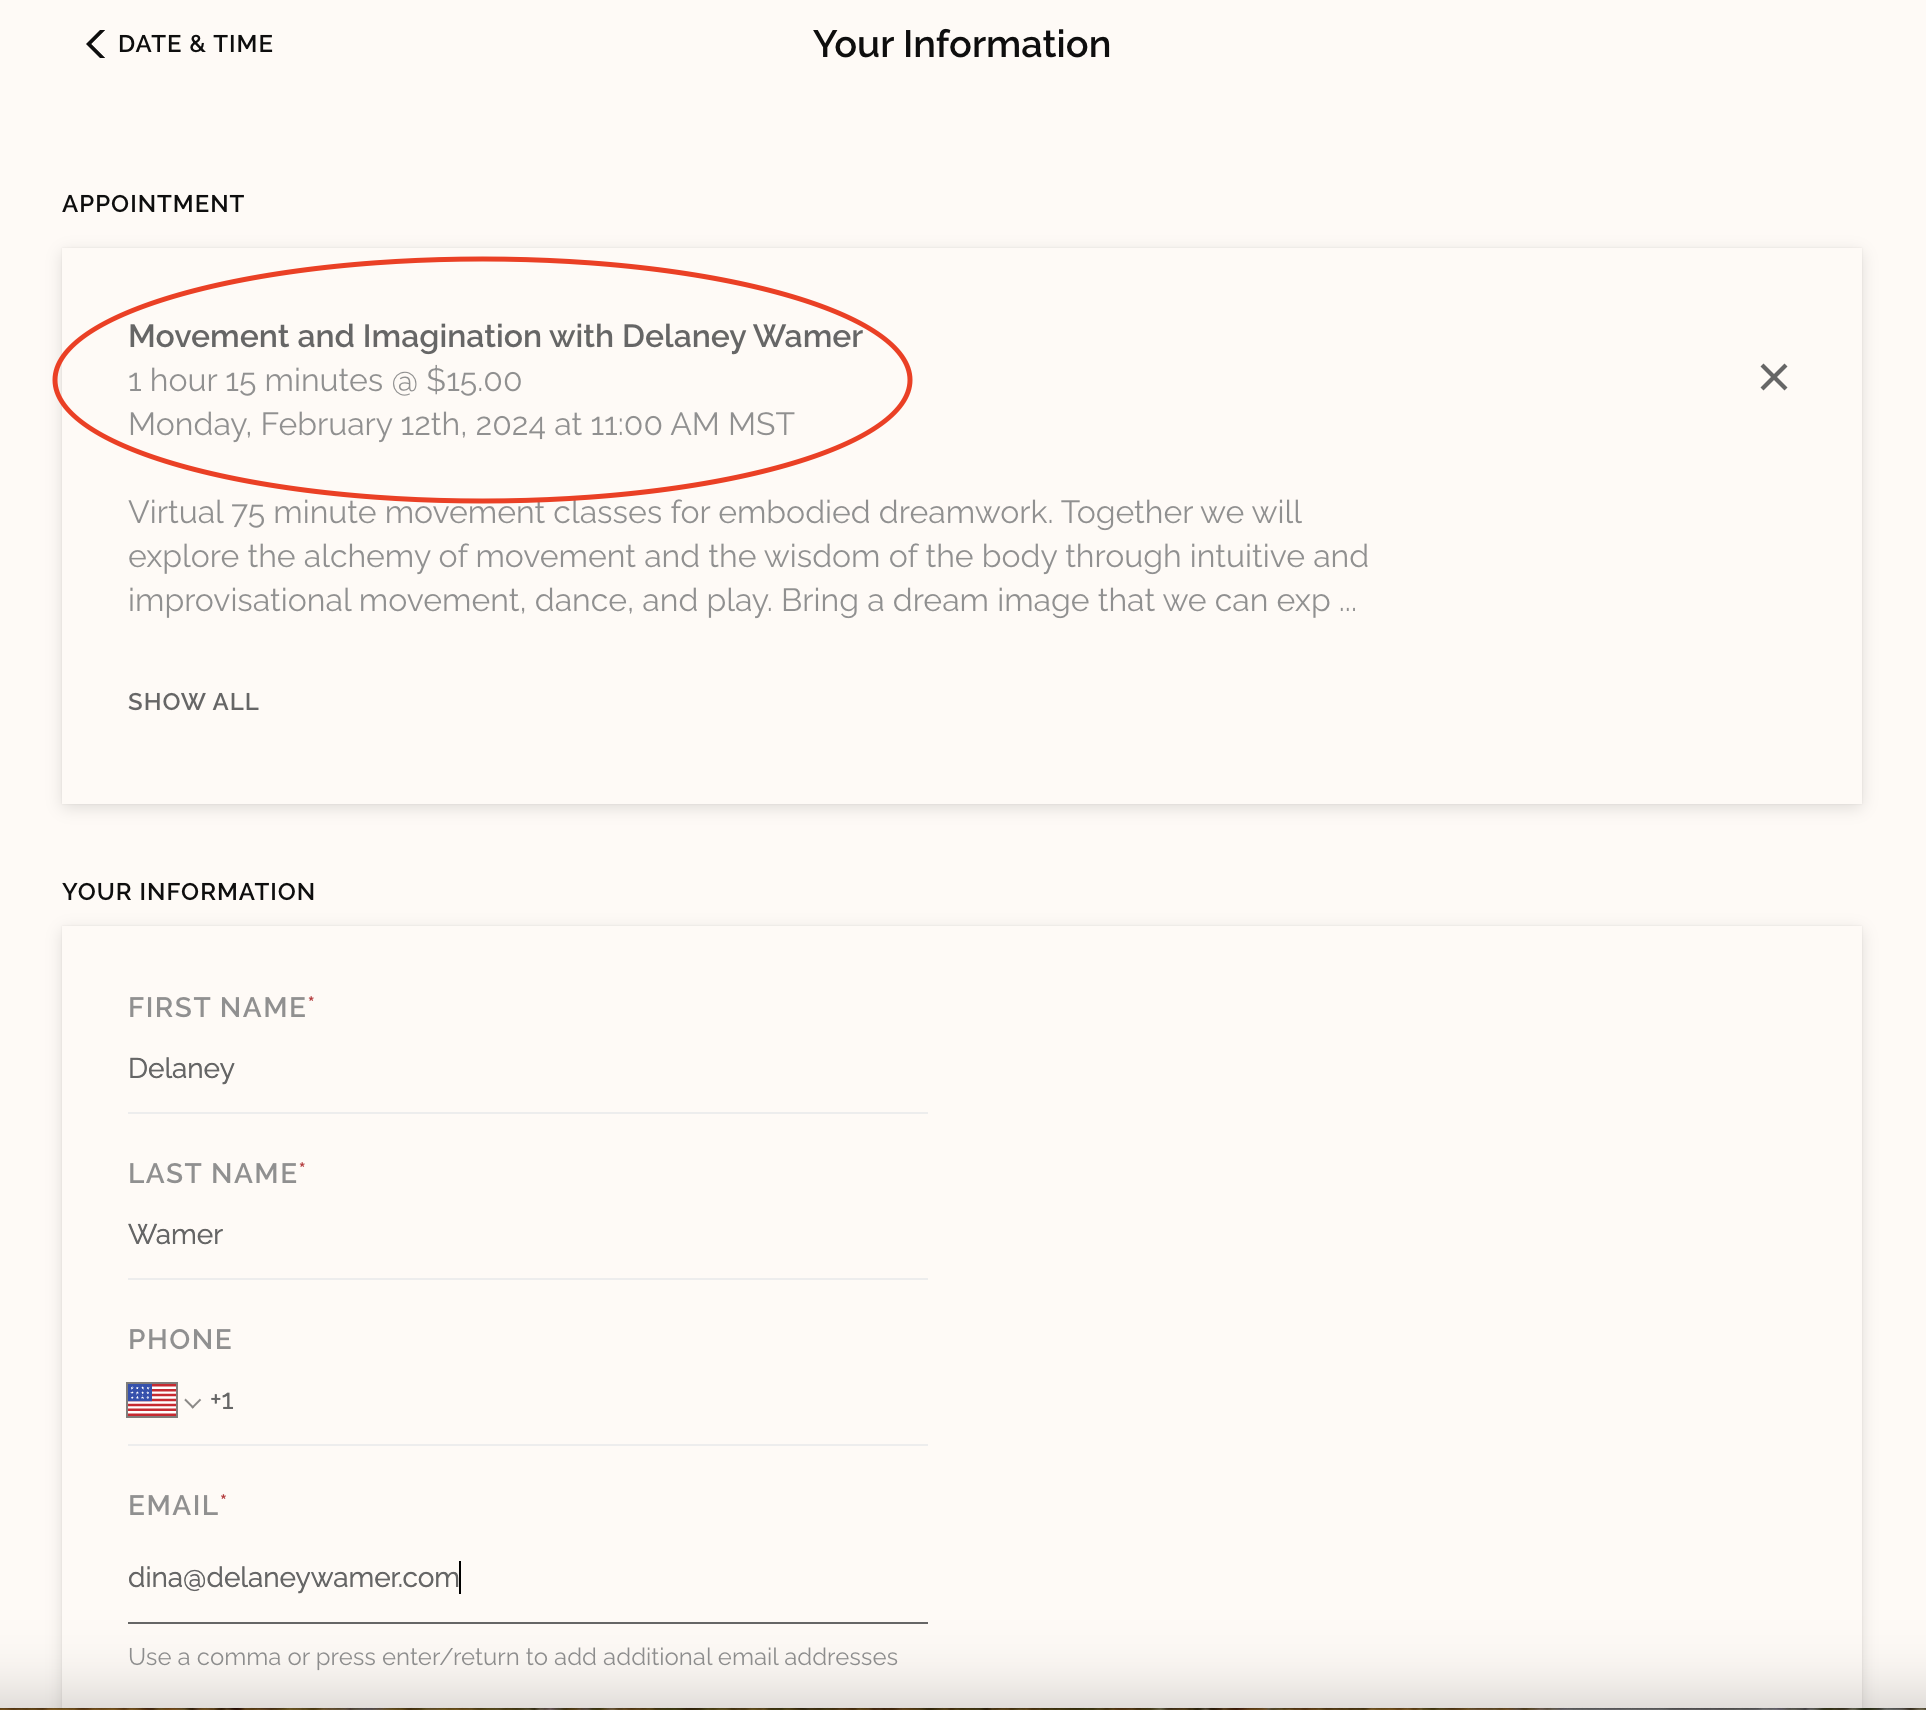Click the back chevron arrow icon
The image size is (1926, 1710).
(95, 44)
